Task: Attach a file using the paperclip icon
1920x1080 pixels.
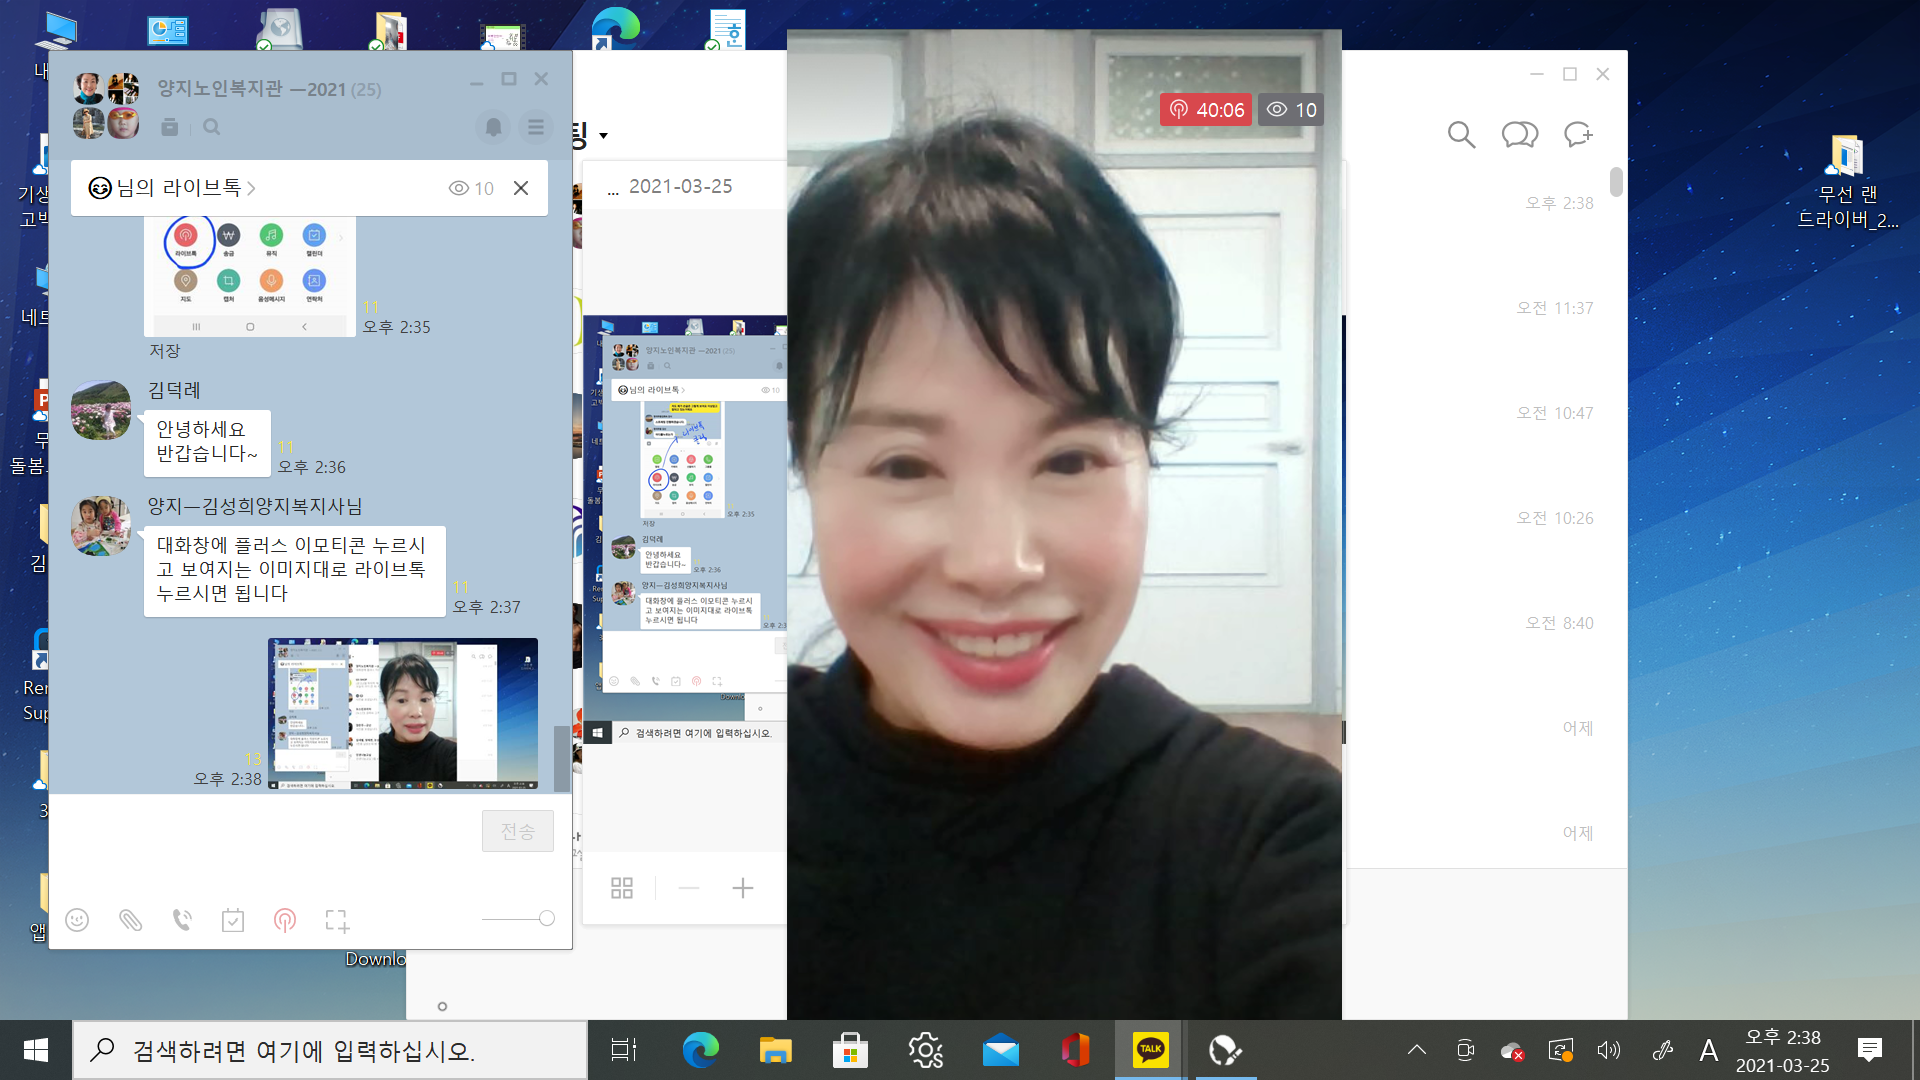Action: pyautogui.click(x=130, y=920)
